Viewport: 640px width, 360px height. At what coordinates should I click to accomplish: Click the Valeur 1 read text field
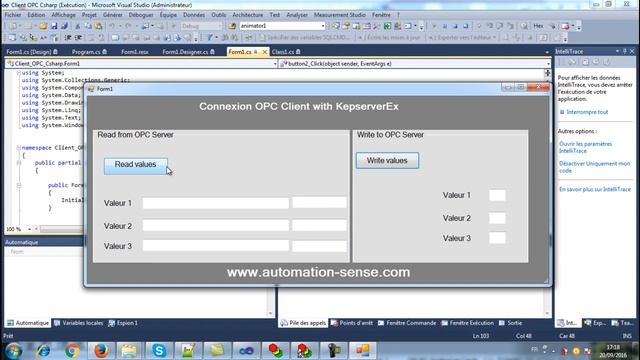coord(216,203)
